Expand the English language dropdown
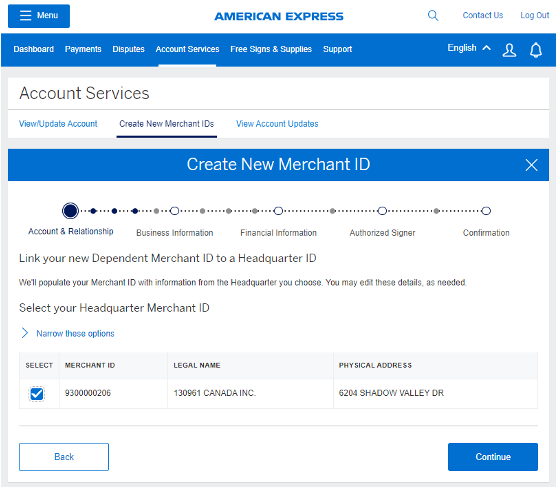 click(469, 48)
